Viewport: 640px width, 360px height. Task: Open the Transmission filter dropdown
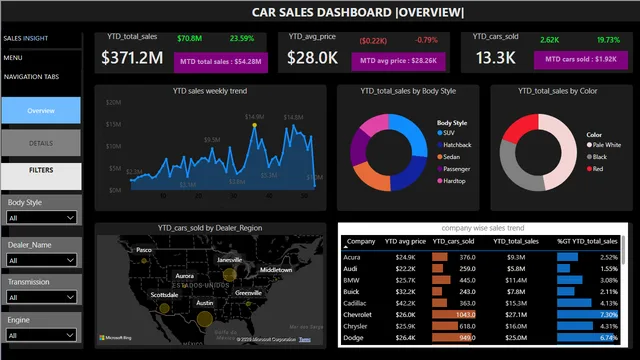[x=41, y=297]
